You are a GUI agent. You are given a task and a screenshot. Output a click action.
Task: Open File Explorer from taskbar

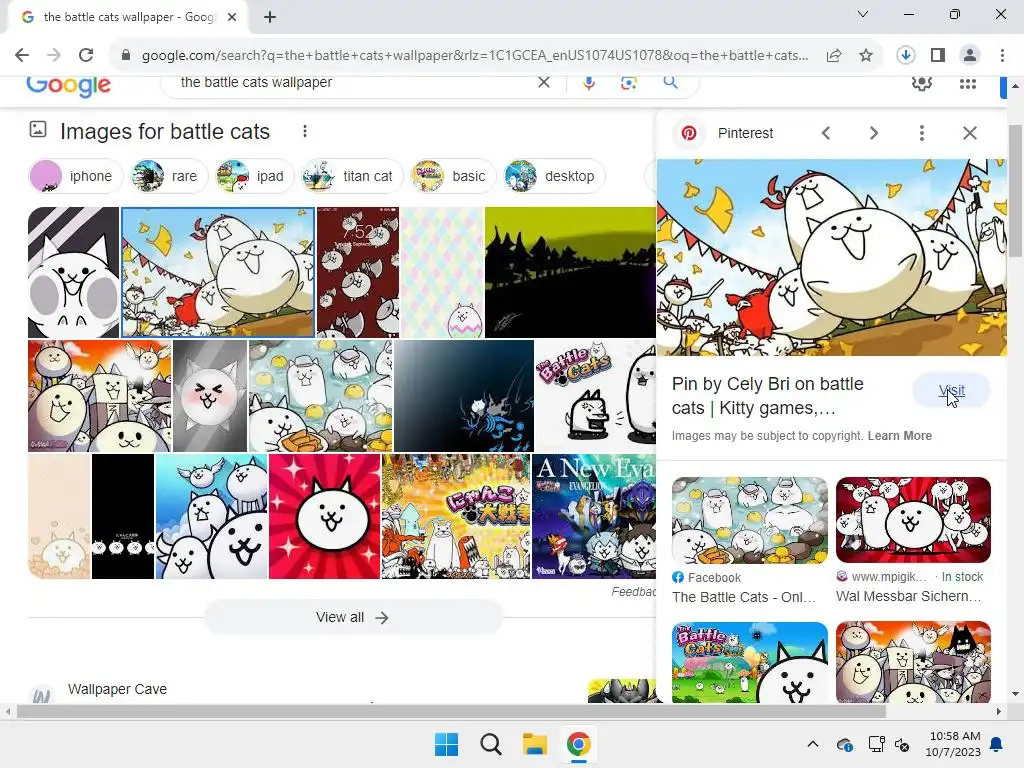[534, 744]
